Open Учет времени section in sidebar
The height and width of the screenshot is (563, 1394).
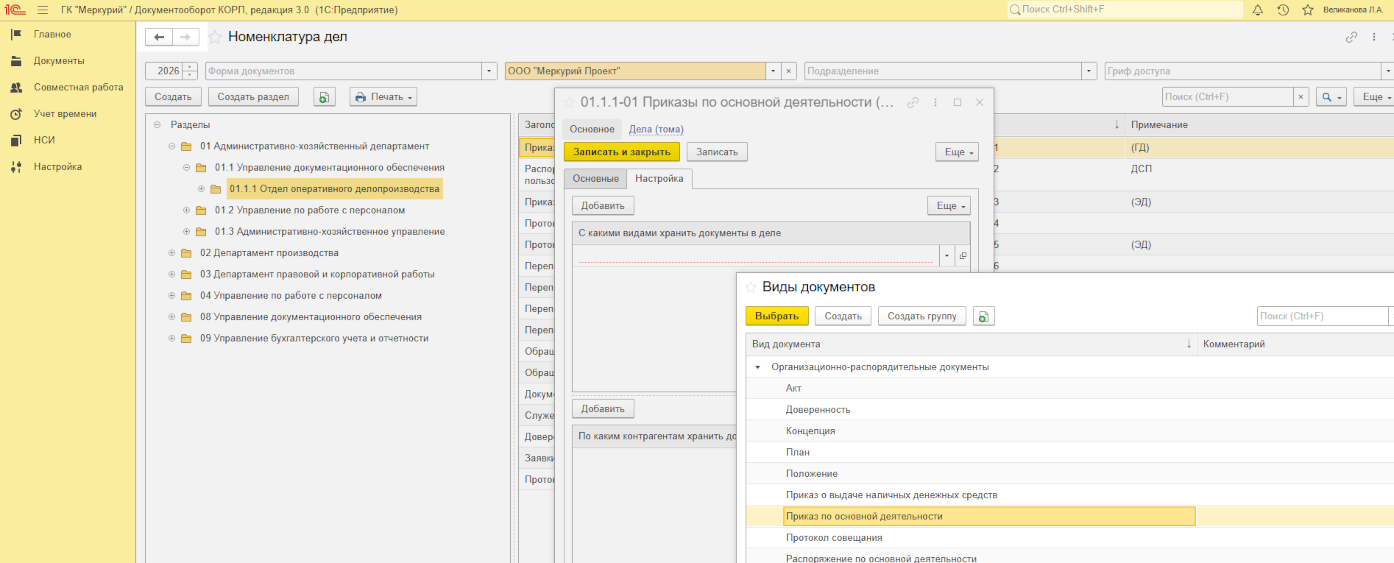click(x=65, y=114)
